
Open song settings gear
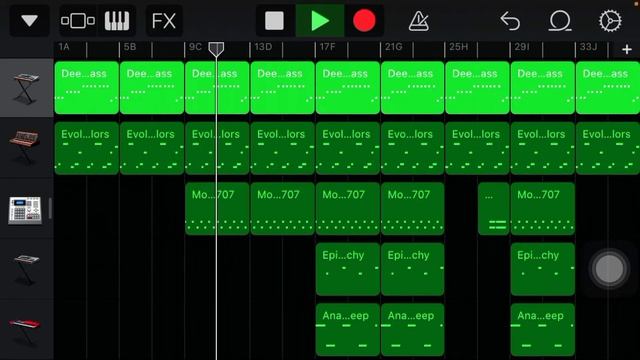click(x=610, y=20)
